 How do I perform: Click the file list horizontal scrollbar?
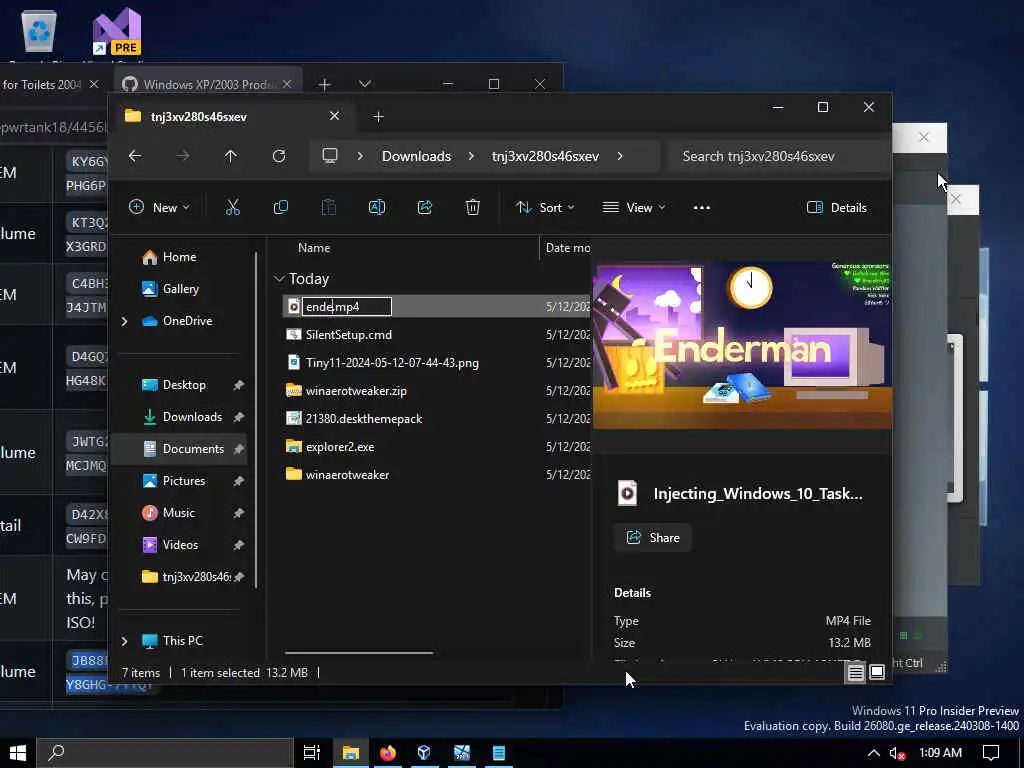[359, 652]
